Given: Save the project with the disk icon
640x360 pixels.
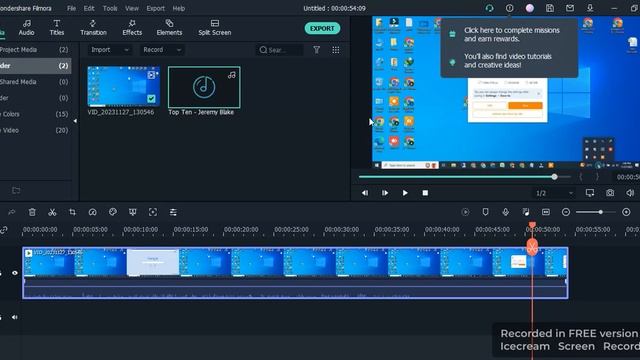Looking at the screenshot, I should 550,8.
